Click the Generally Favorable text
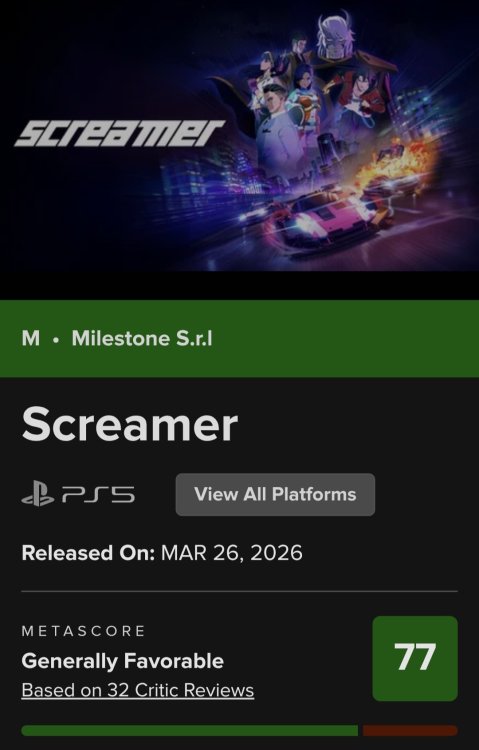 [x=123, y=661]
